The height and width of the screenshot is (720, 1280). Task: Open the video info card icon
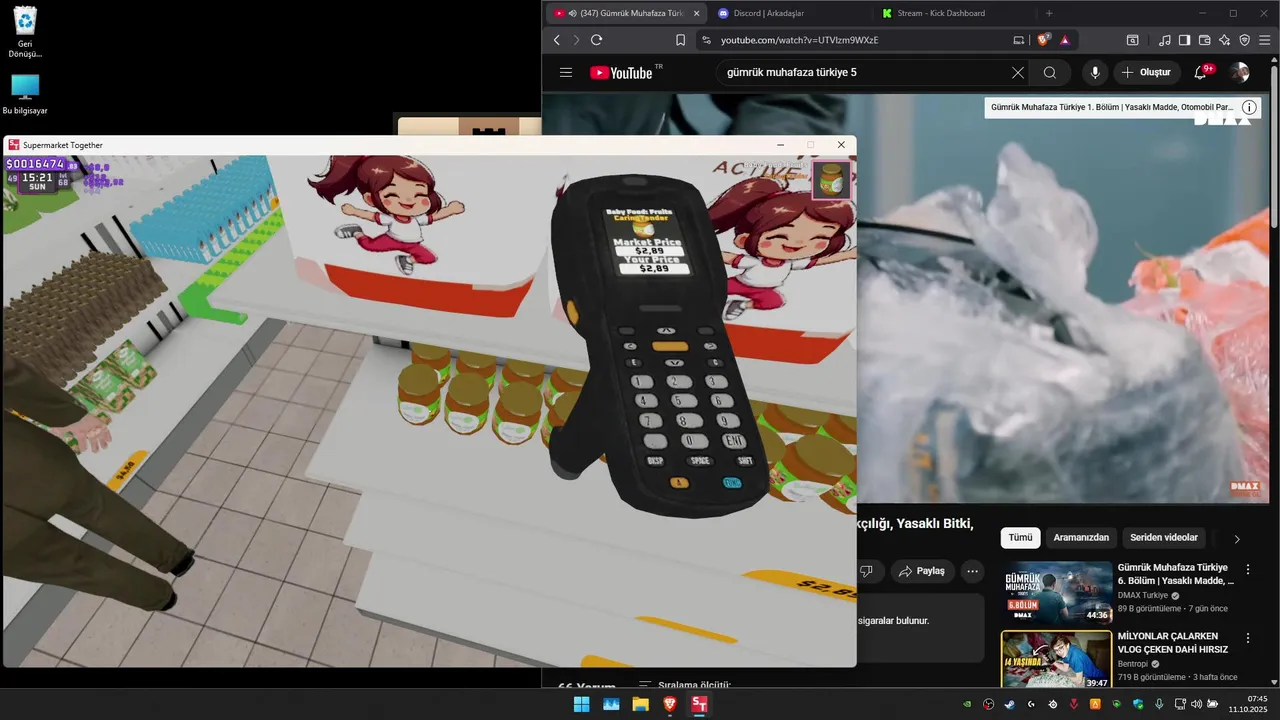[1249, 107]
